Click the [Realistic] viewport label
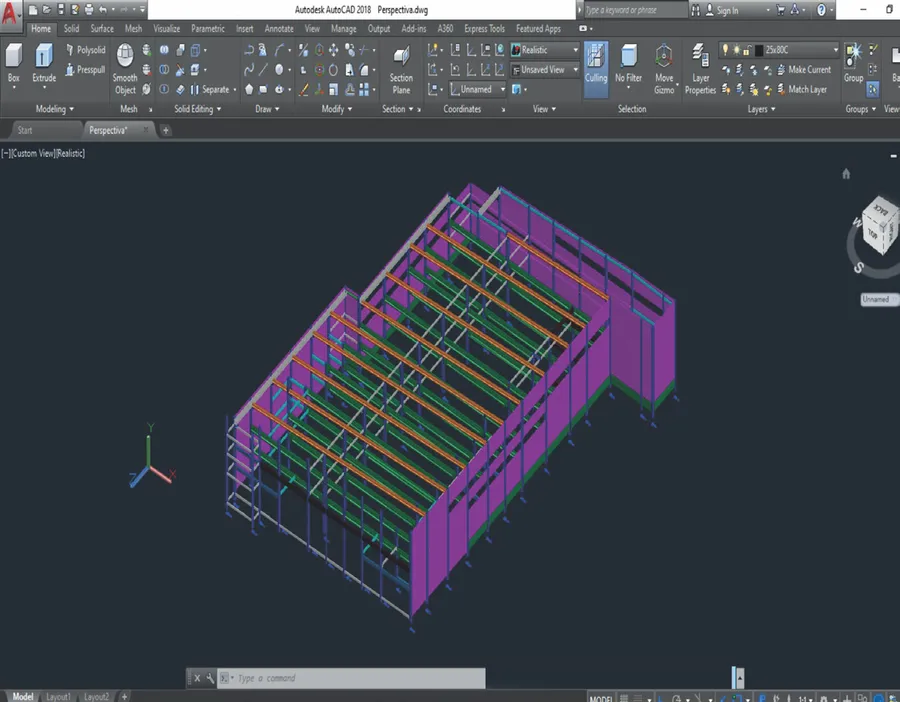Image resolution: width=900 pixels, height=702 pixels. tap(71, 153)
